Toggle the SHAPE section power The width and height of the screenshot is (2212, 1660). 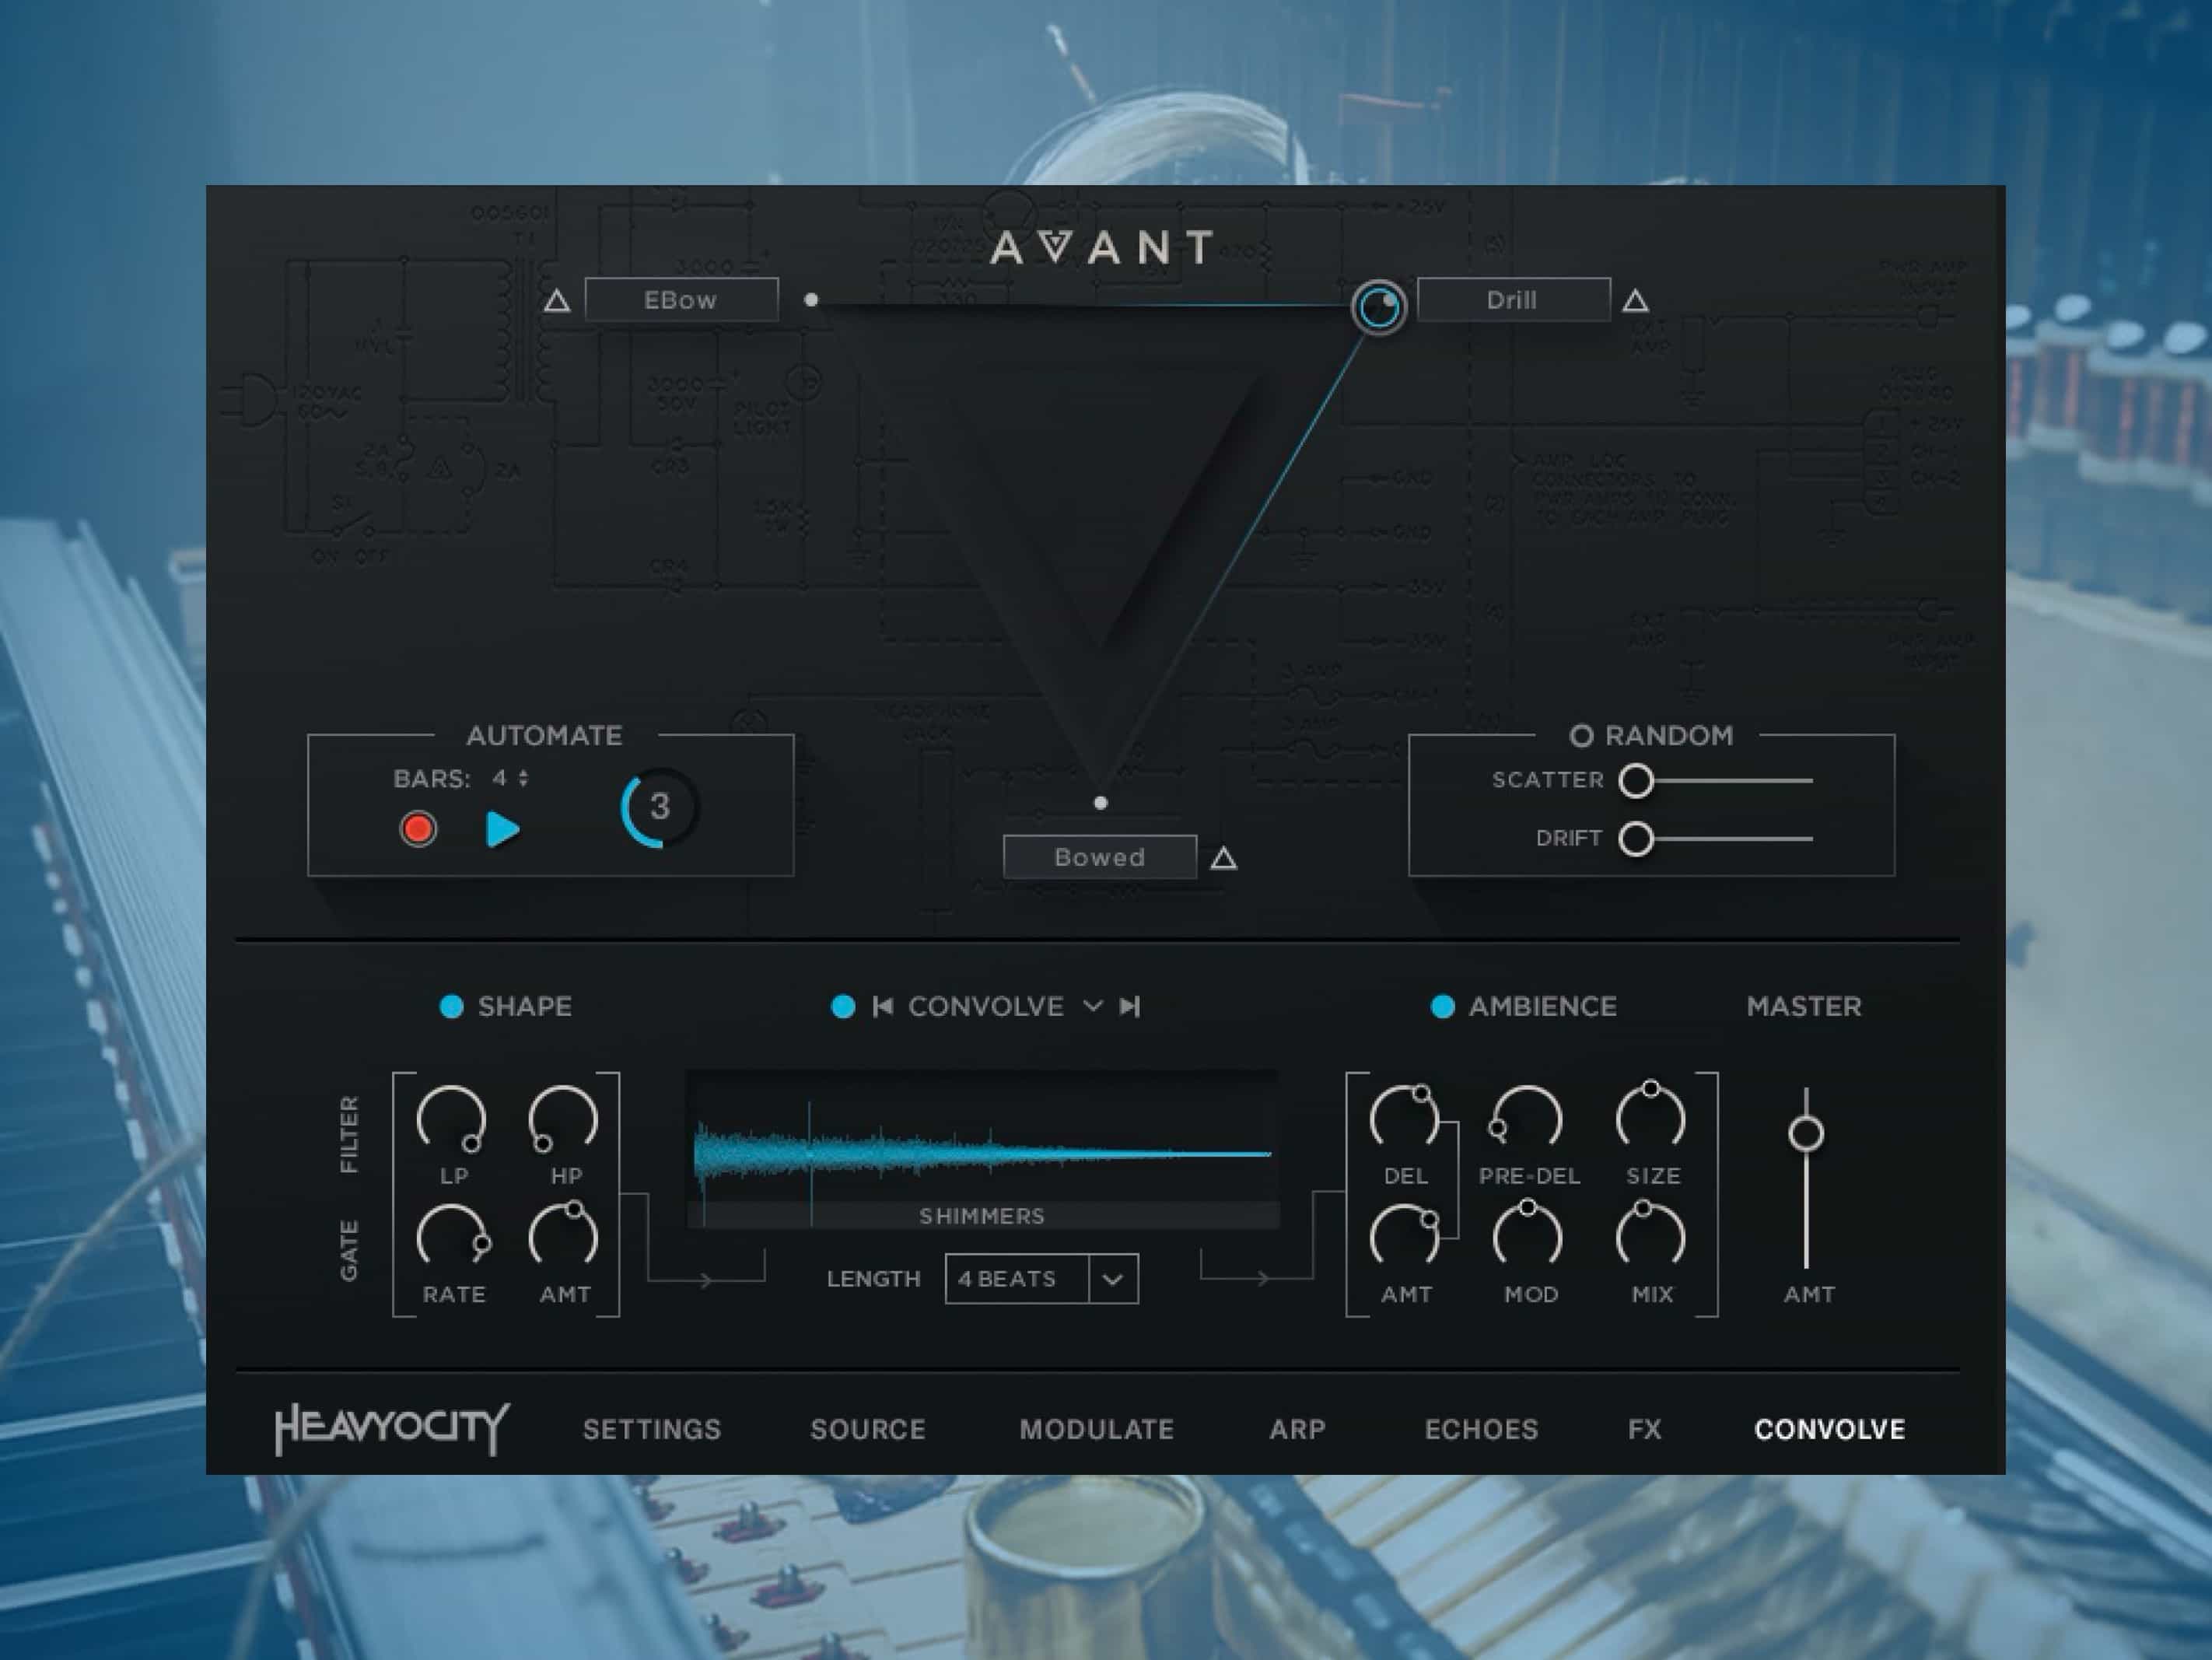pos(452,1006)
